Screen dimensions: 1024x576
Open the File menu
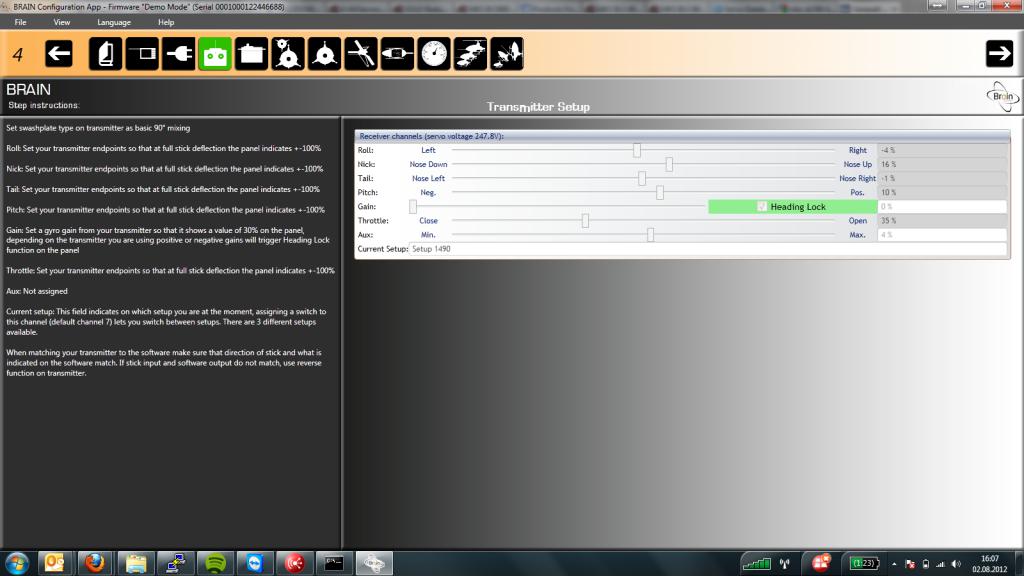20,22
